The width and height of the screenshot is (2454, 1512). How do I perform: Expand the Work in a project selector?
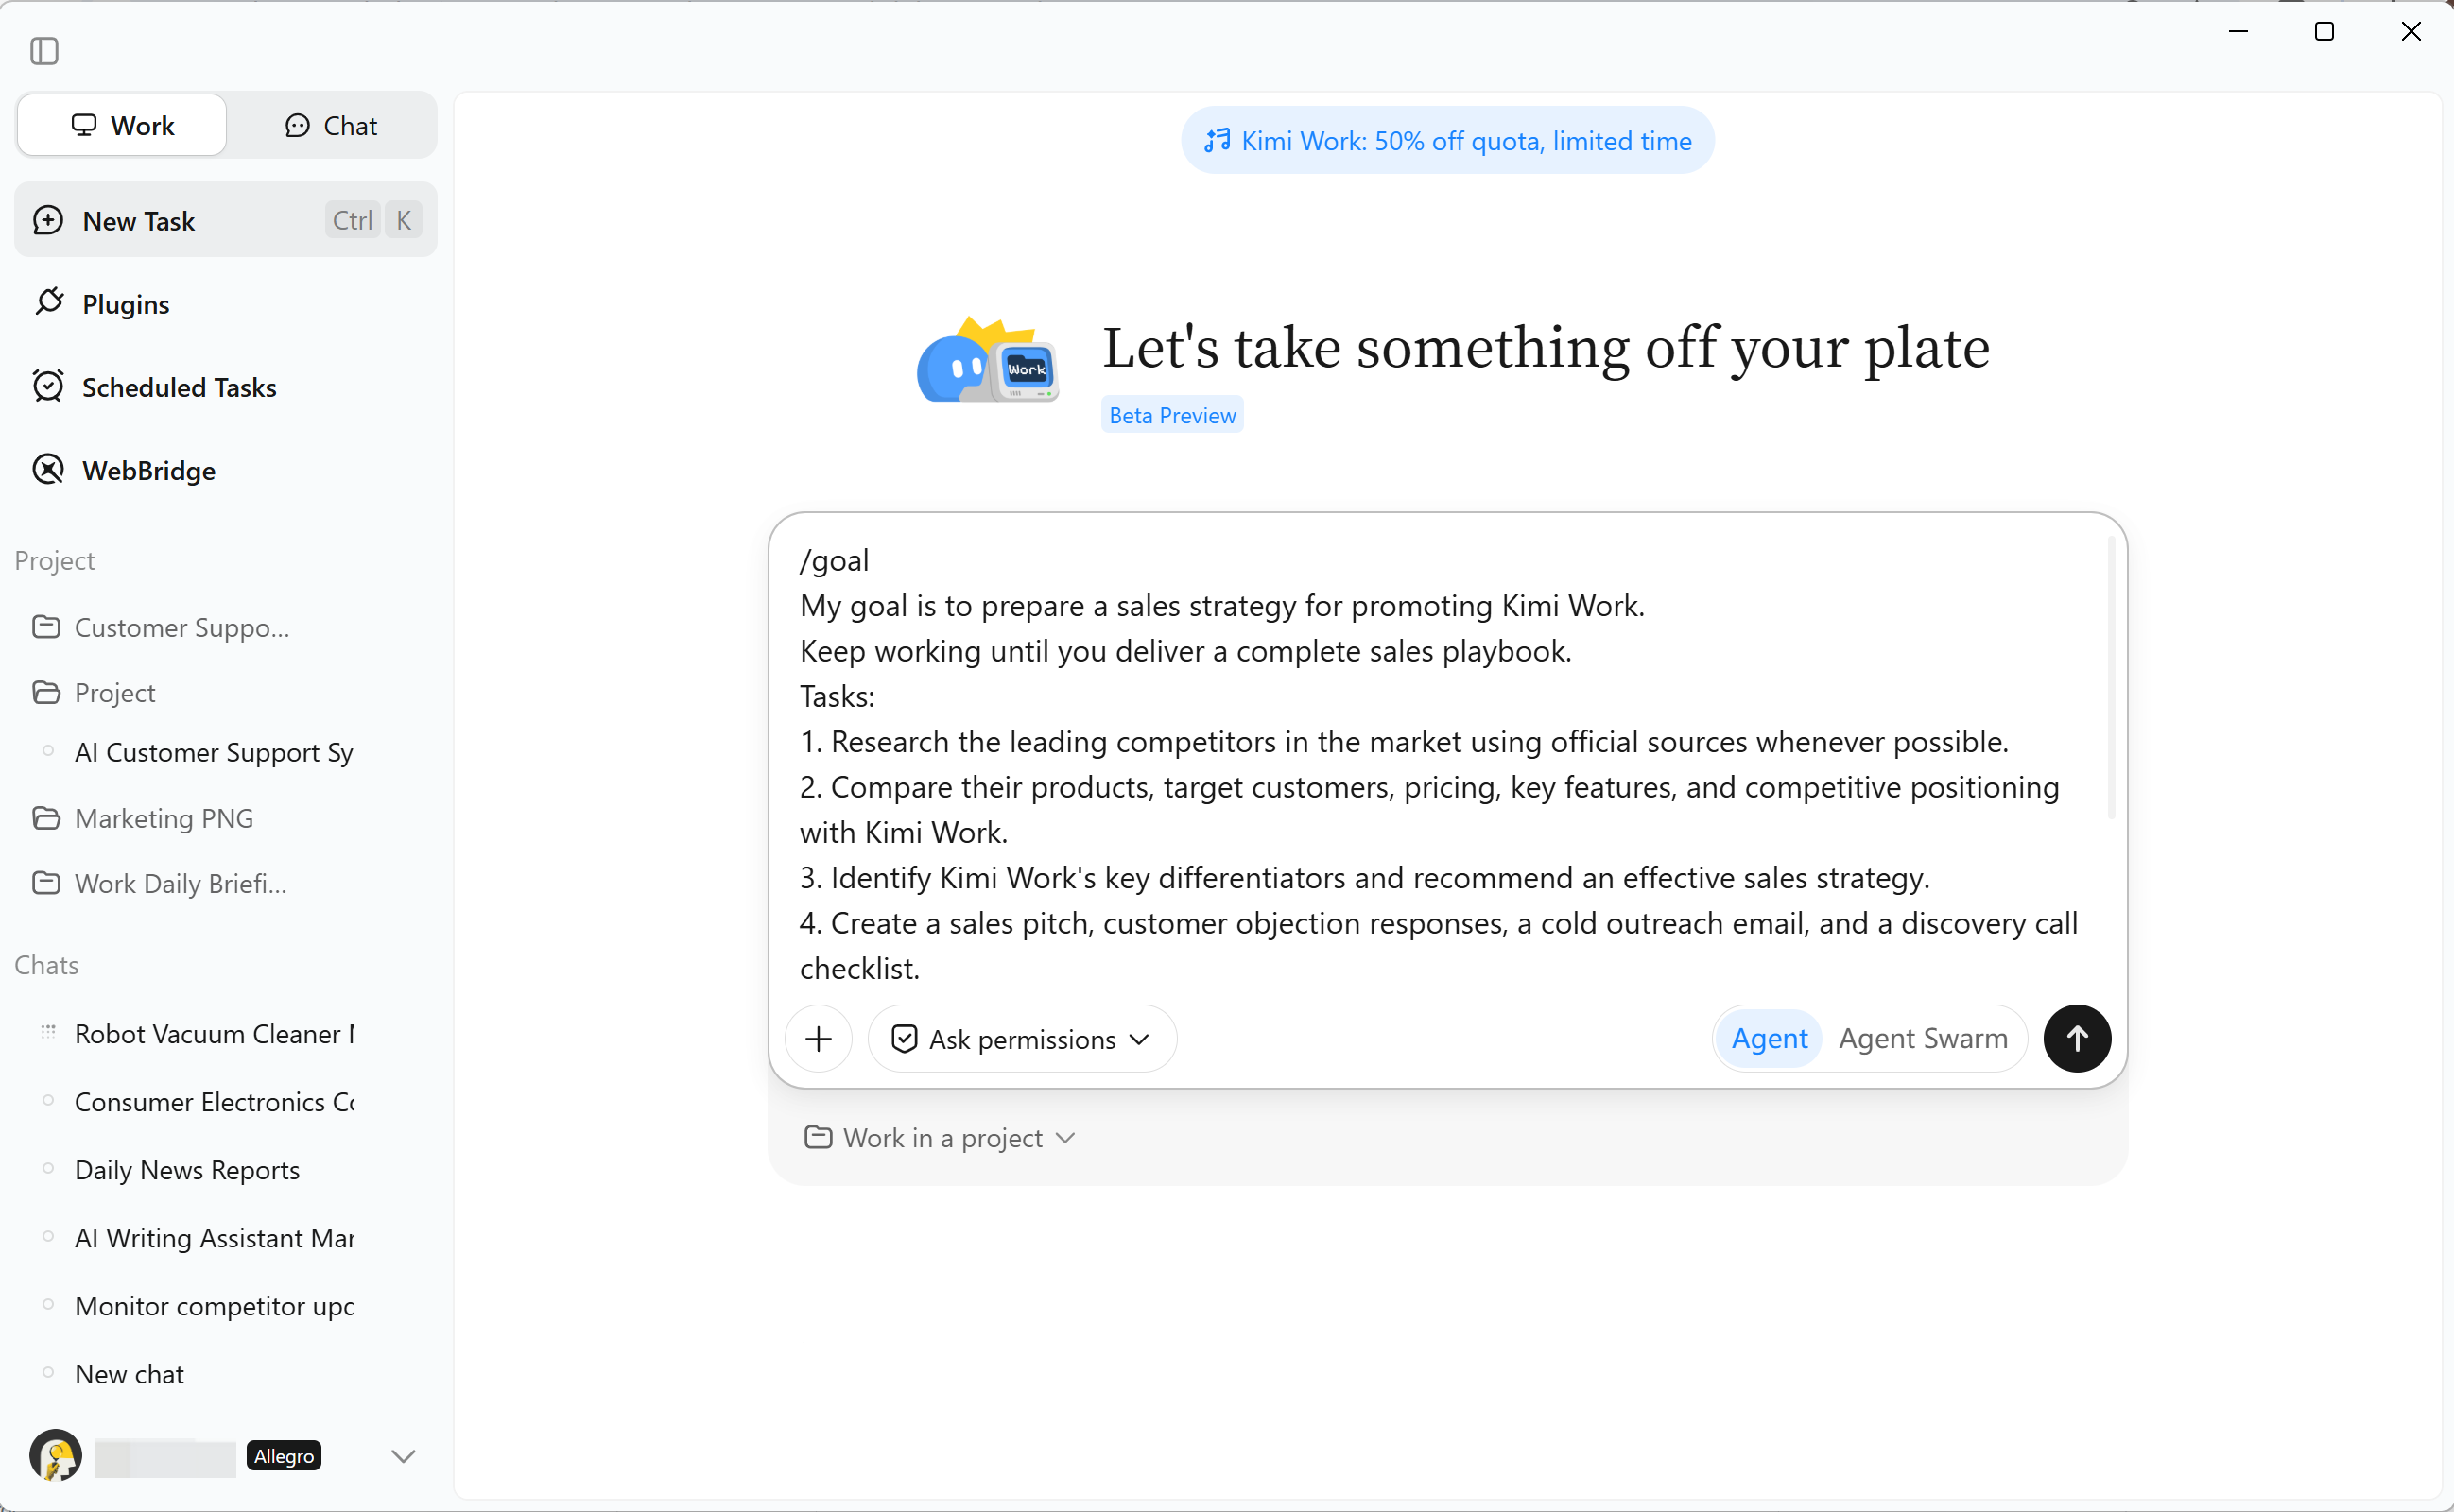tap(938, 1138)
